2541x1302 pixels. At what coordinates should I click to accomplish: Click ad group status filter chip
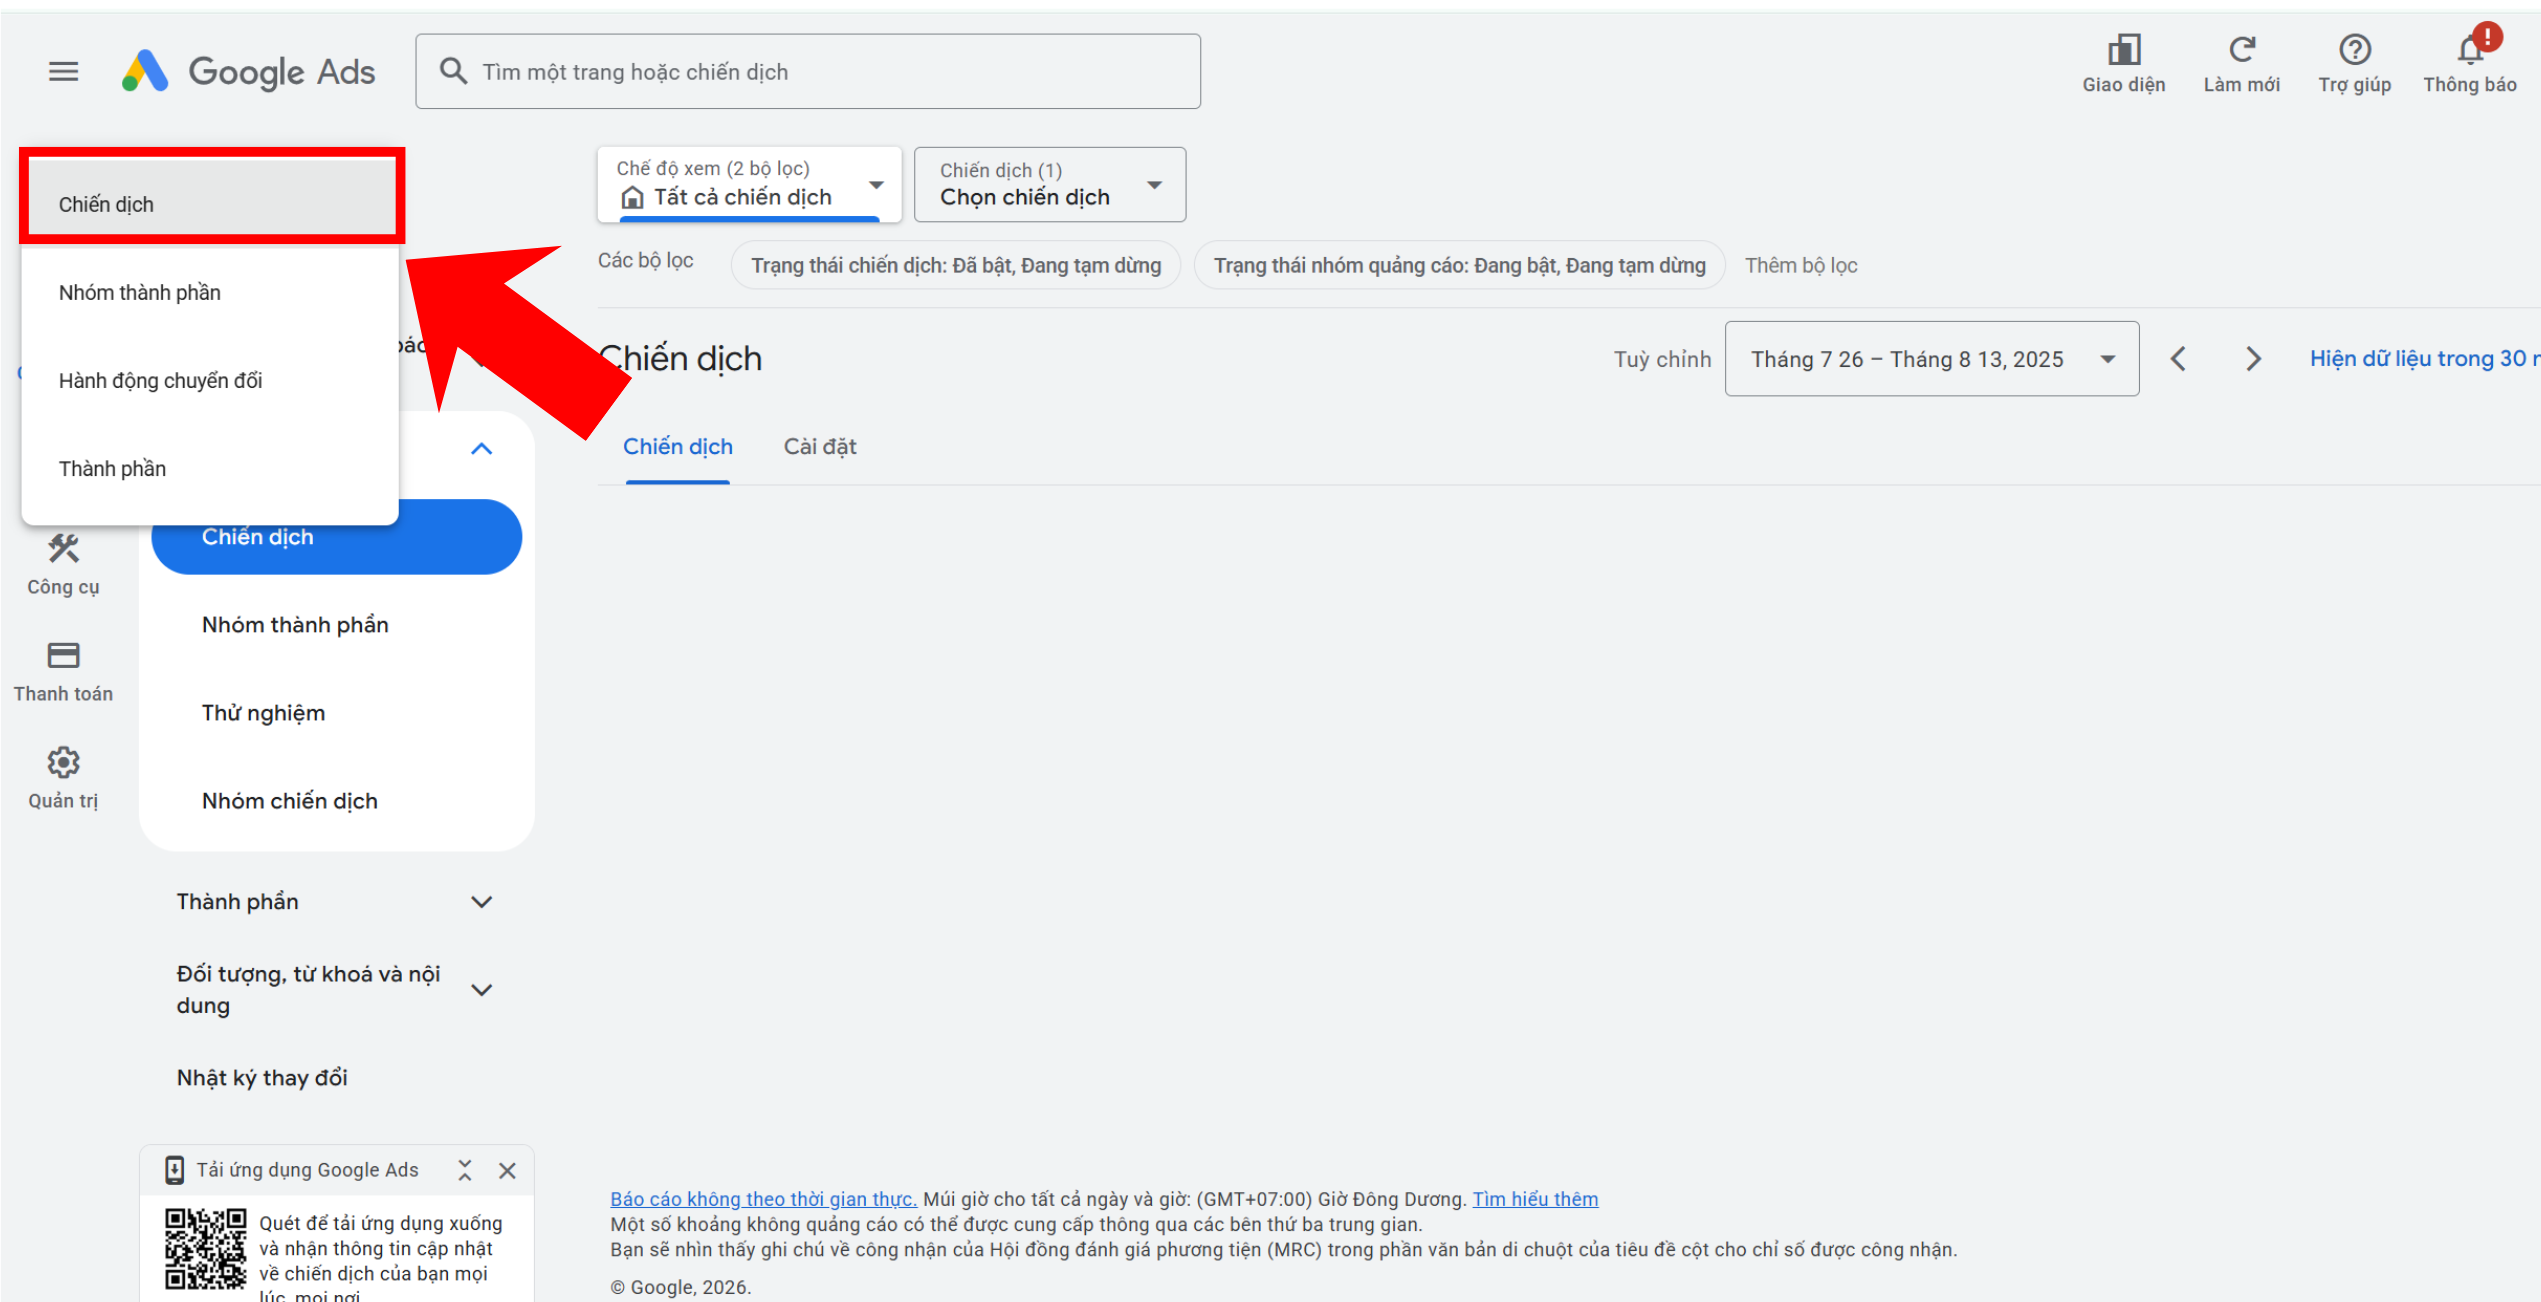click(1459, 265)
